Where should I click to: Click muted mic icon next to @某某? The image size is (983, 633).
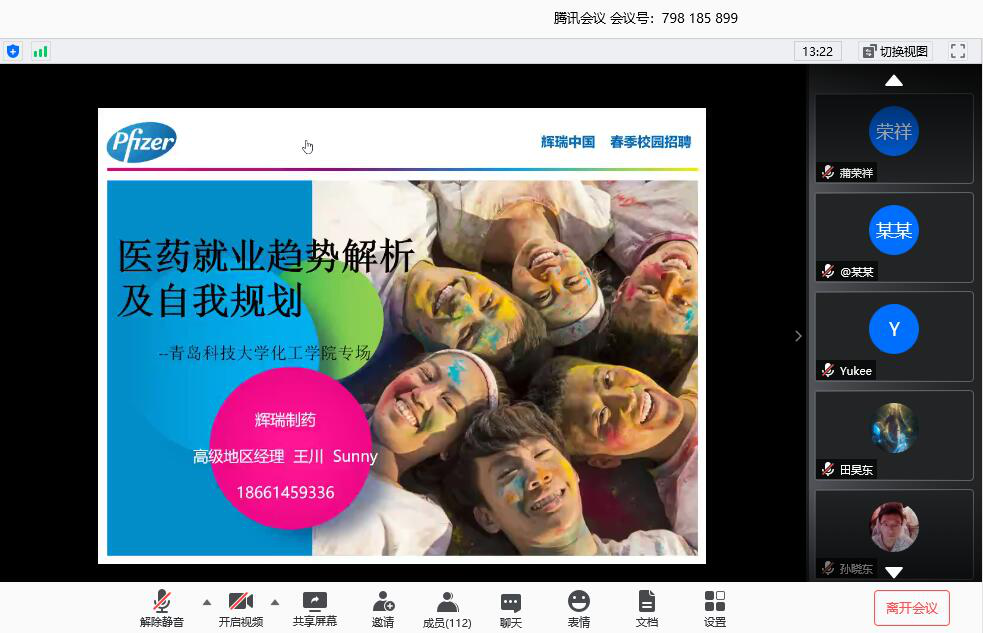point(828,271)
